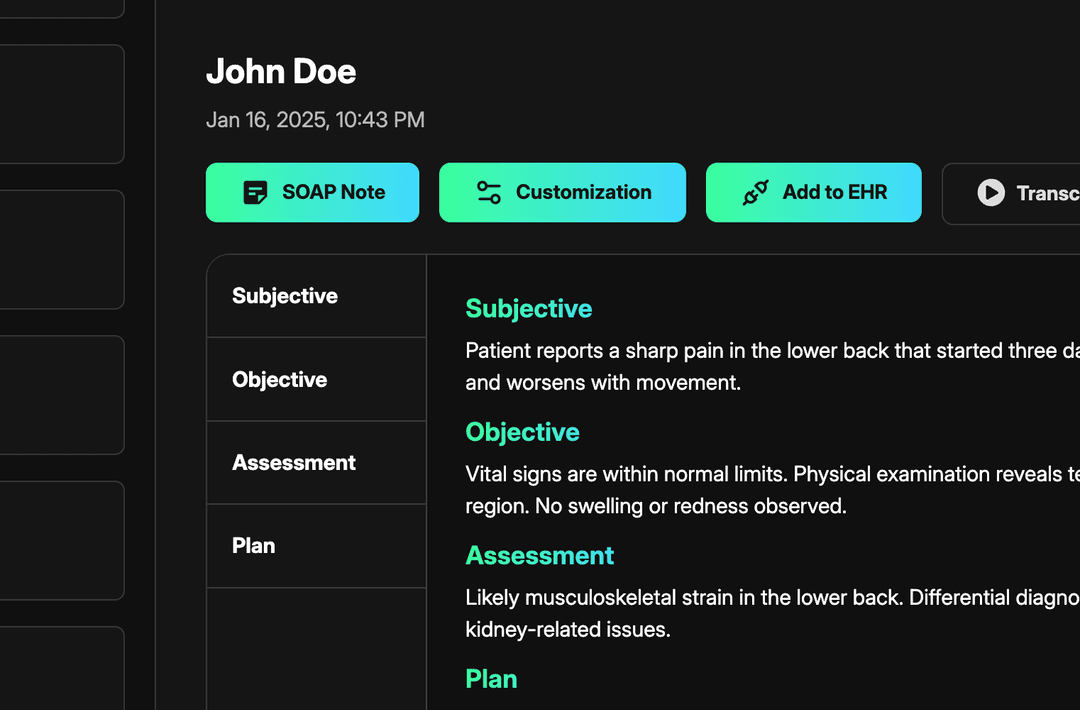Click the John Doe patient name
Screen dimensions: 1080x710
point(281,72)
